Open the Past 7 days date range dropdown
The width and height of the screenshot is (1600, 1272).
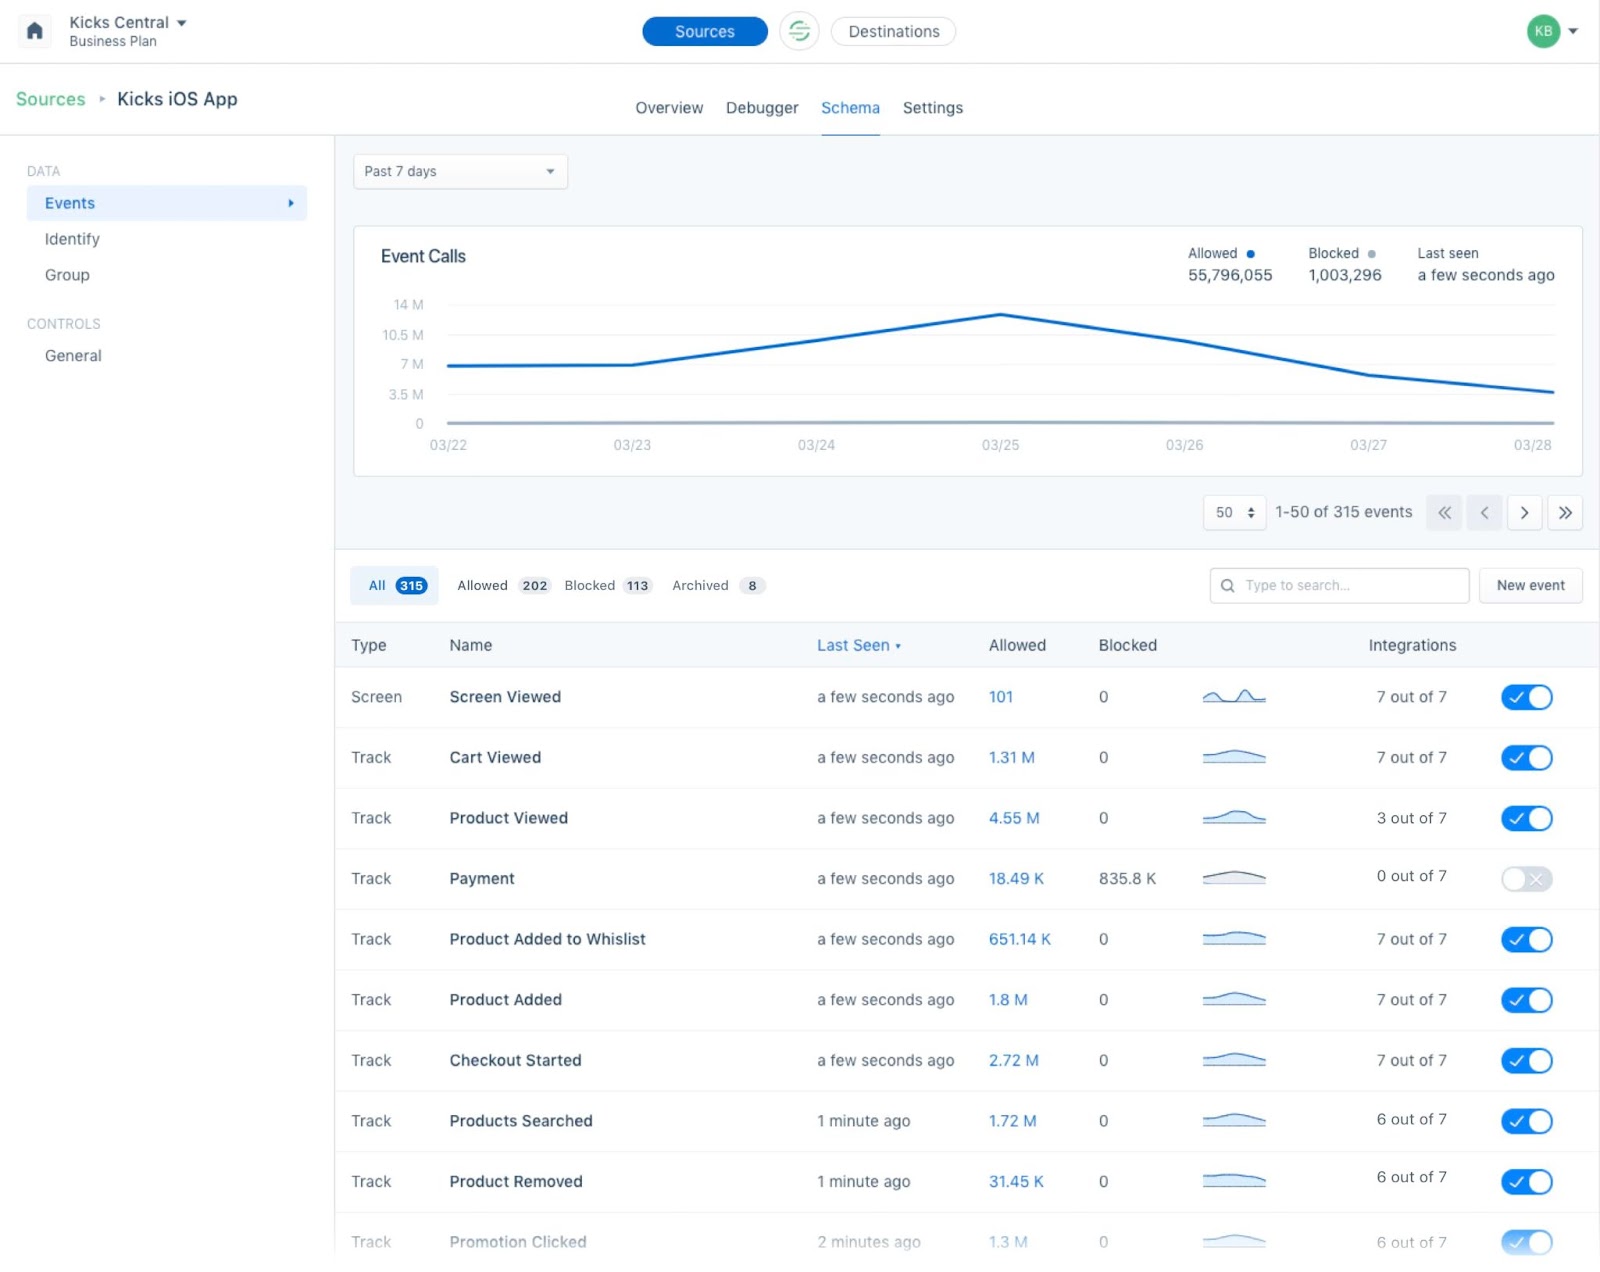click(459, 171)
